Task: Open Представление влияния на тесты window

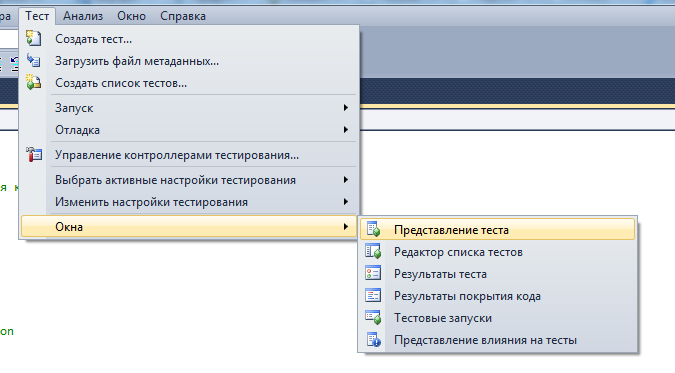Action: tap(497, 340)
